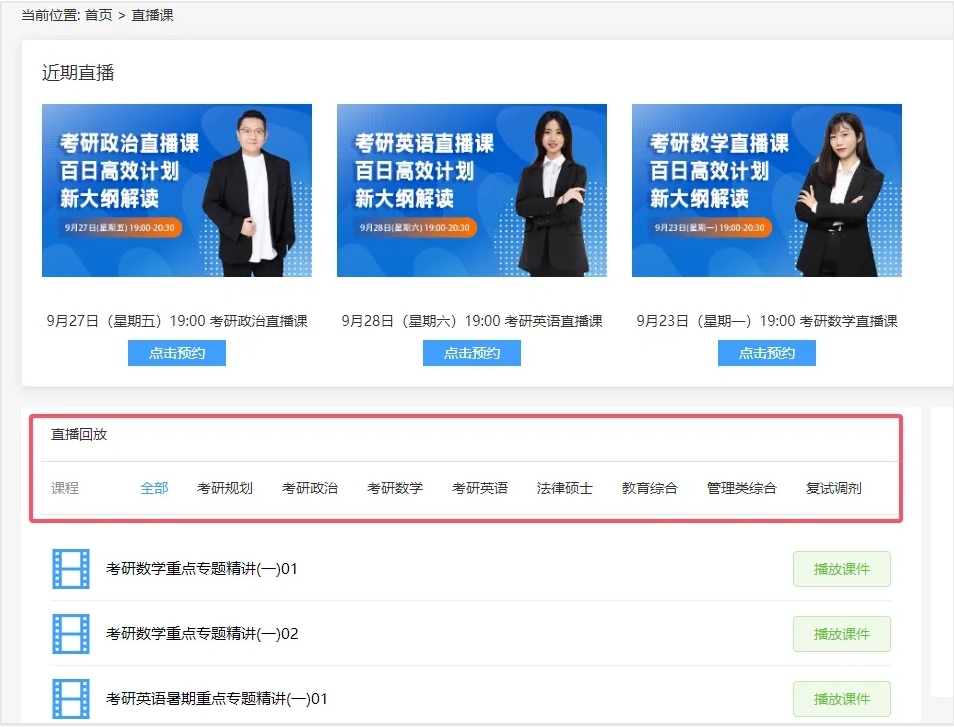Switch to the 考研规划 filter tab
This screenshot has width=954, height=727.
[x=225, y=488]
